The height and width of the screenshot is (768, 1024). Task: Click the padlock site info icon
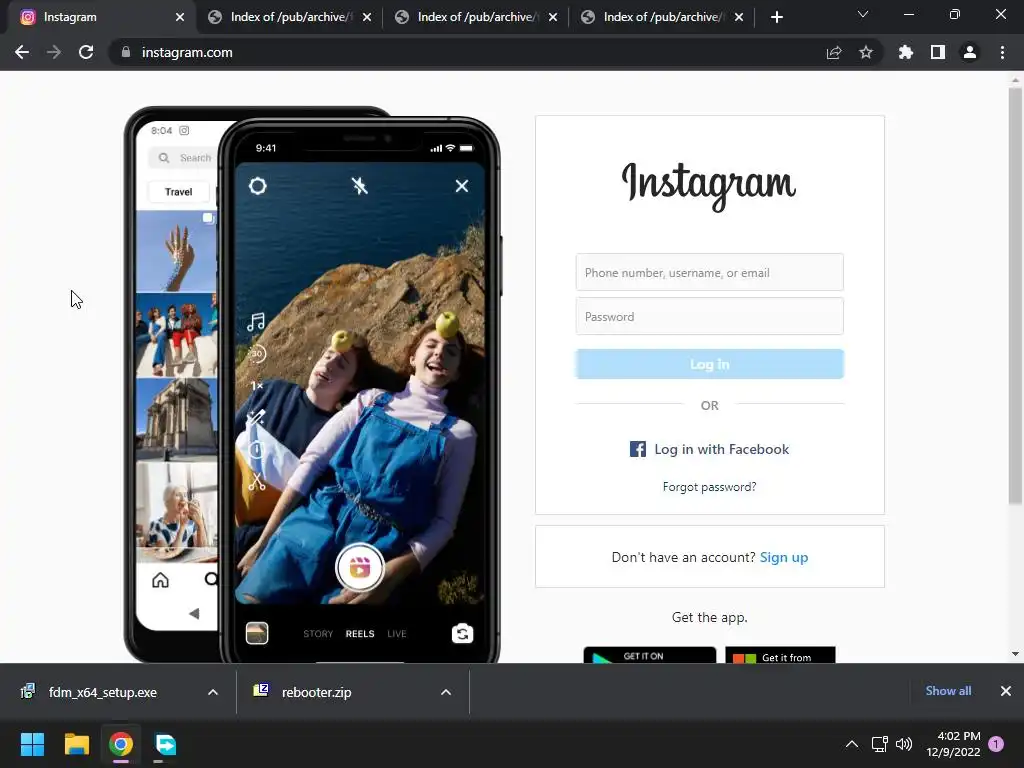(x=126, y=52)
